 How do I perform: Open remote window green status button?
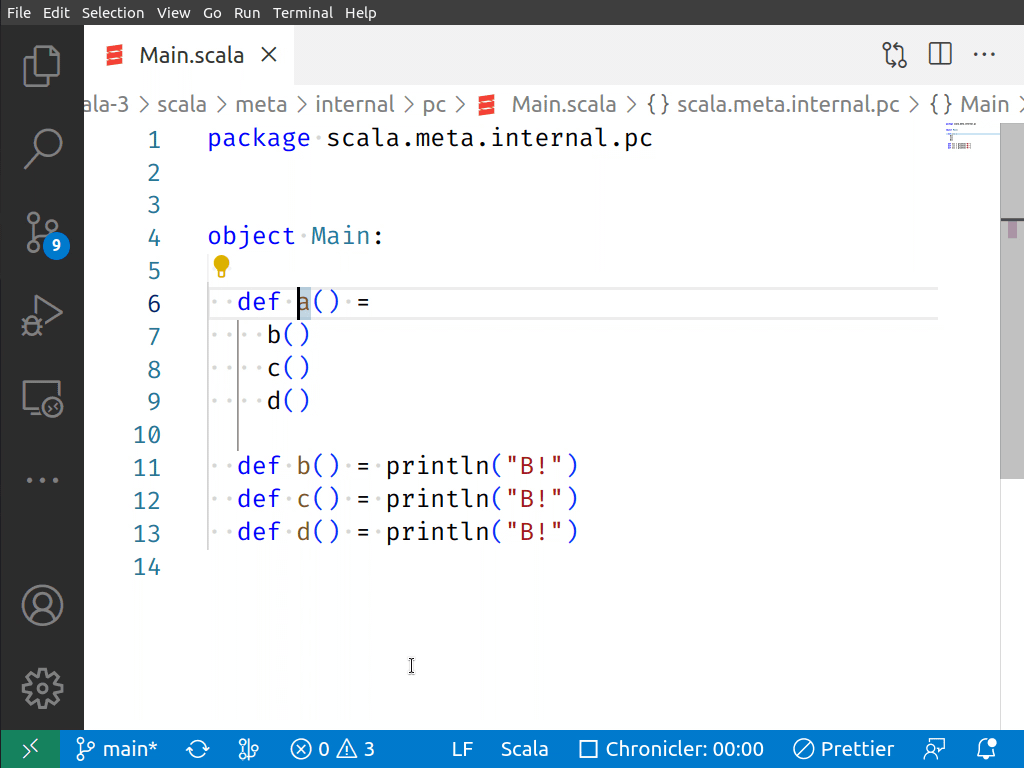click(x=31, y=748)
